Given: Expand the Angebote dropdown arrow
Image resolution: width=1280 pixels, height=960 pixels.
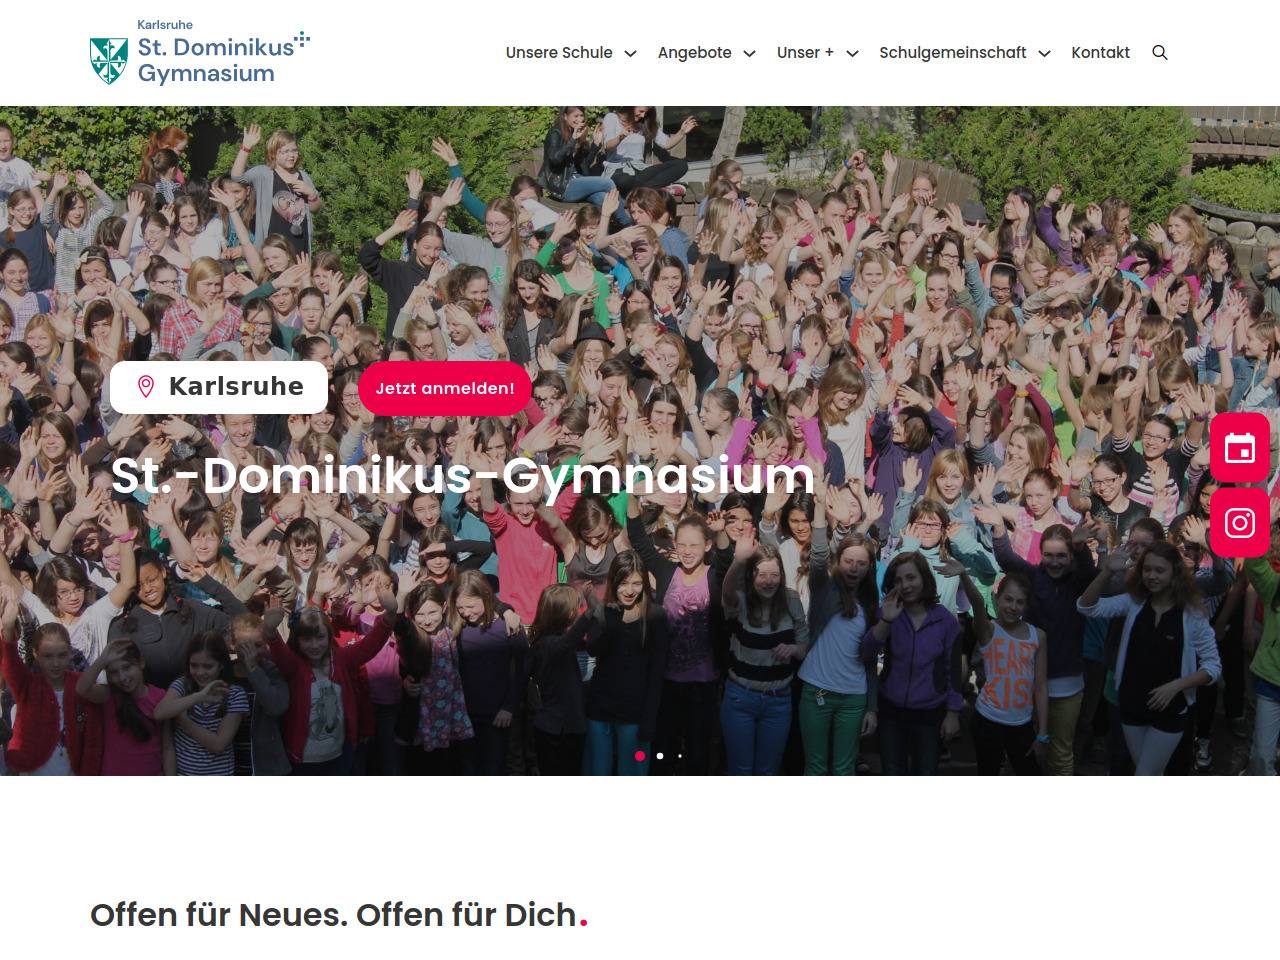Looking at the screenshot, I should (749, 54).
